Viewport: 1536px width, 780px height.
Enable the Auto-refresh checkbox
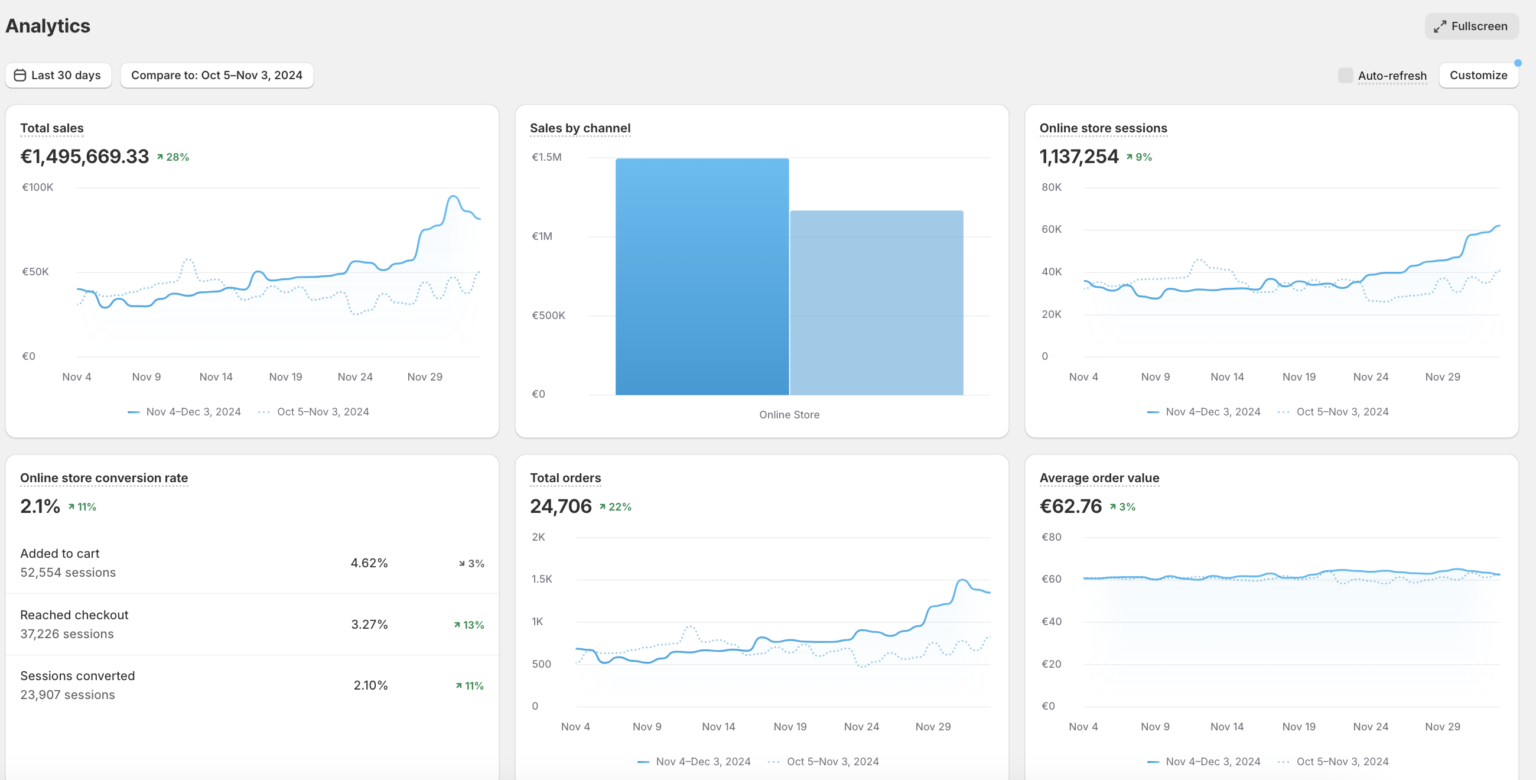[1345, 76]
